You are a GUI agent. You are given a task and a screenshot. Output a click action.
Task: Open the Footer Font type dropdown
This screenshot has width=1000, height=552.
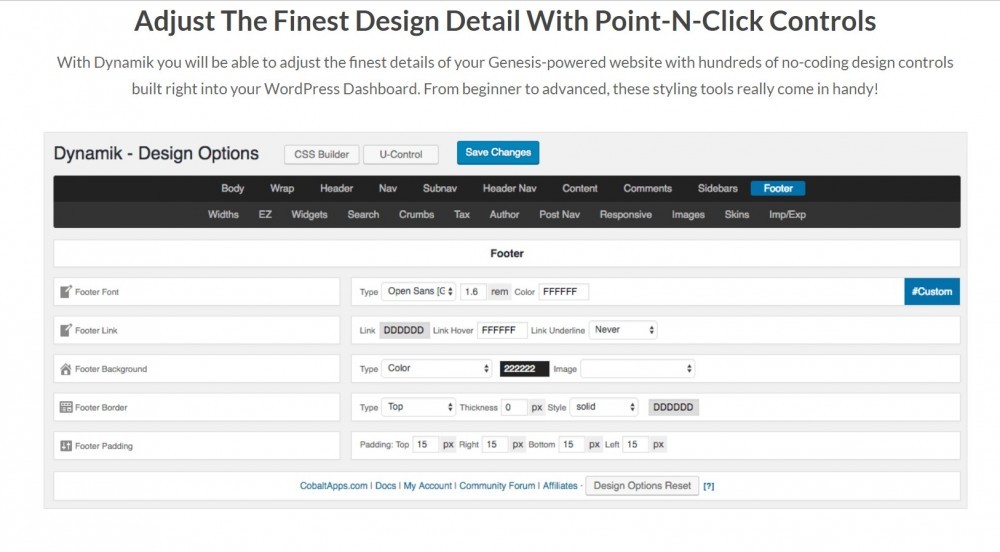(419, 291)
